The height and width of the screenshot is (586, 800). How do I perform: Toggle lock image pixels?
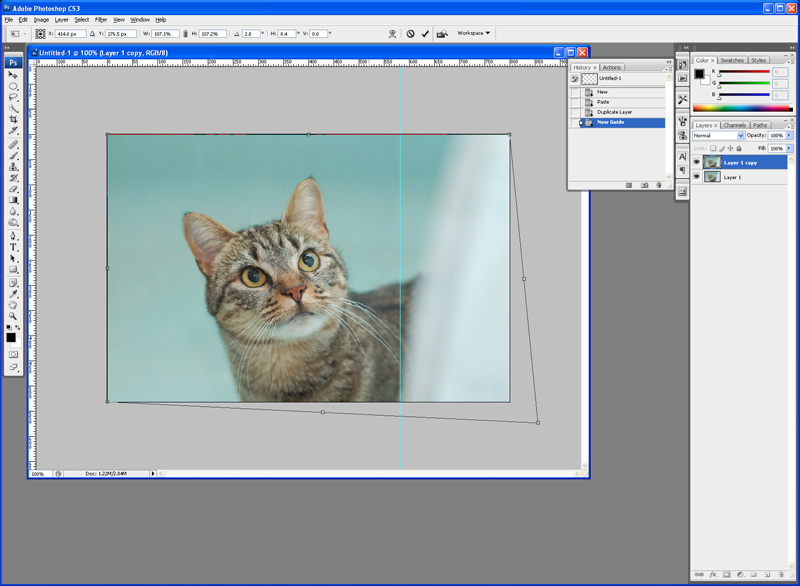(x=722, y=148)
